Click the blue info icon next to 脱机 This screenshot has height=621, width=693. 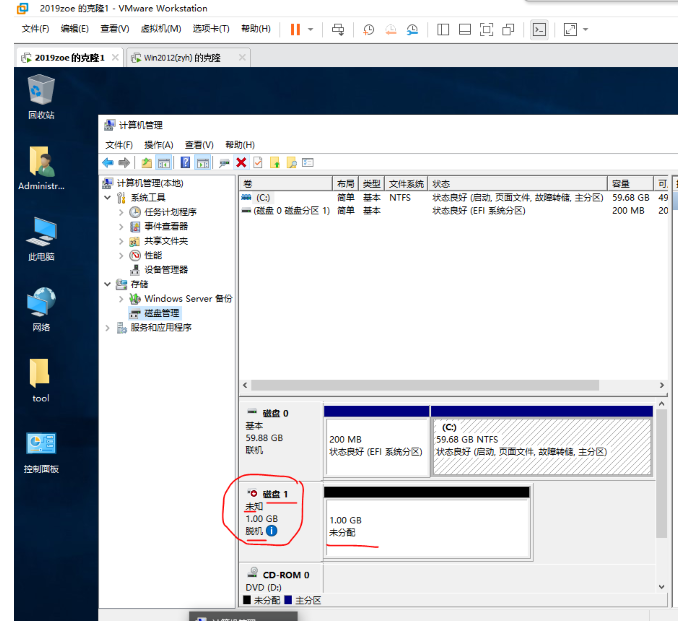272,531
